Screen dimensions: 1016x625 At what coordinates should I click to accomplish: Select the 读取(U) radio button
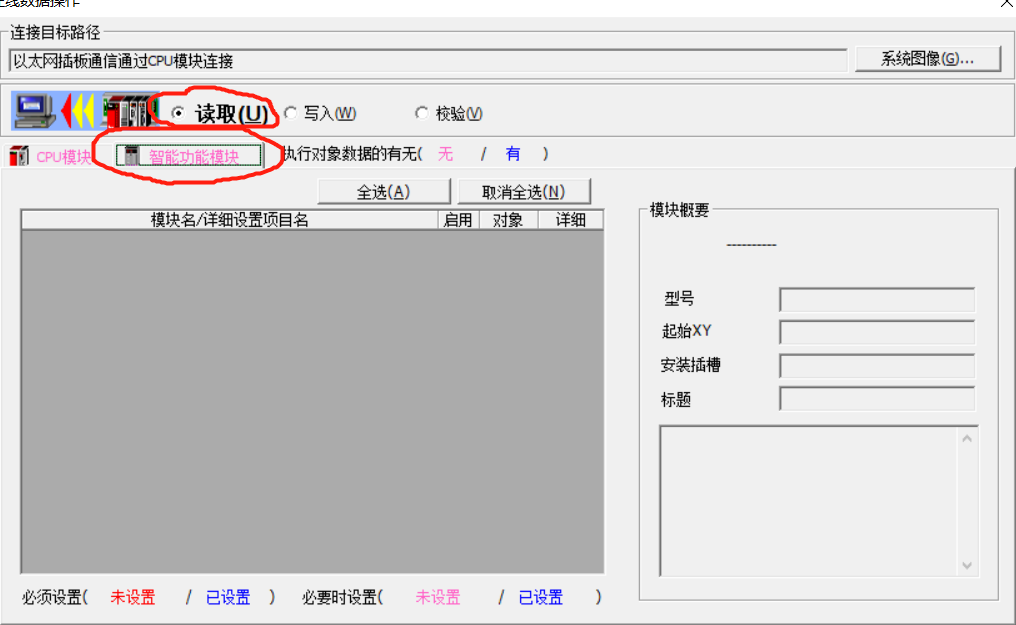(x=179, y=114)
